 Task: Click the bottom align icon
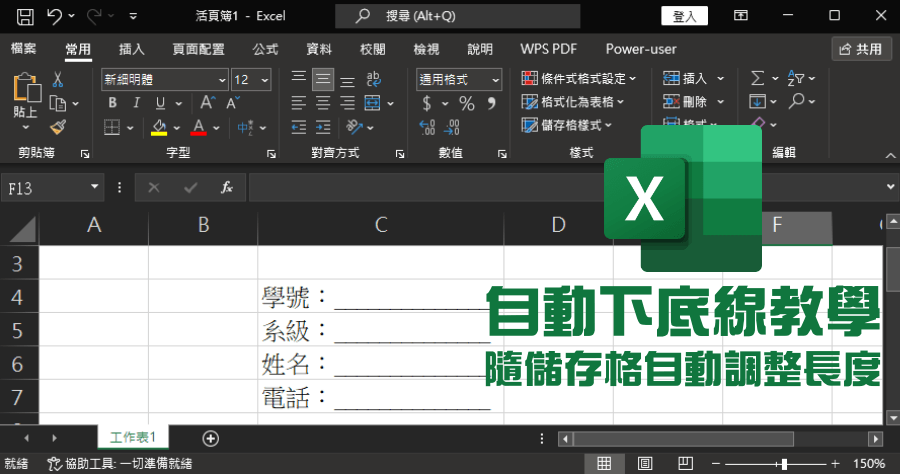tap(347, 80)
